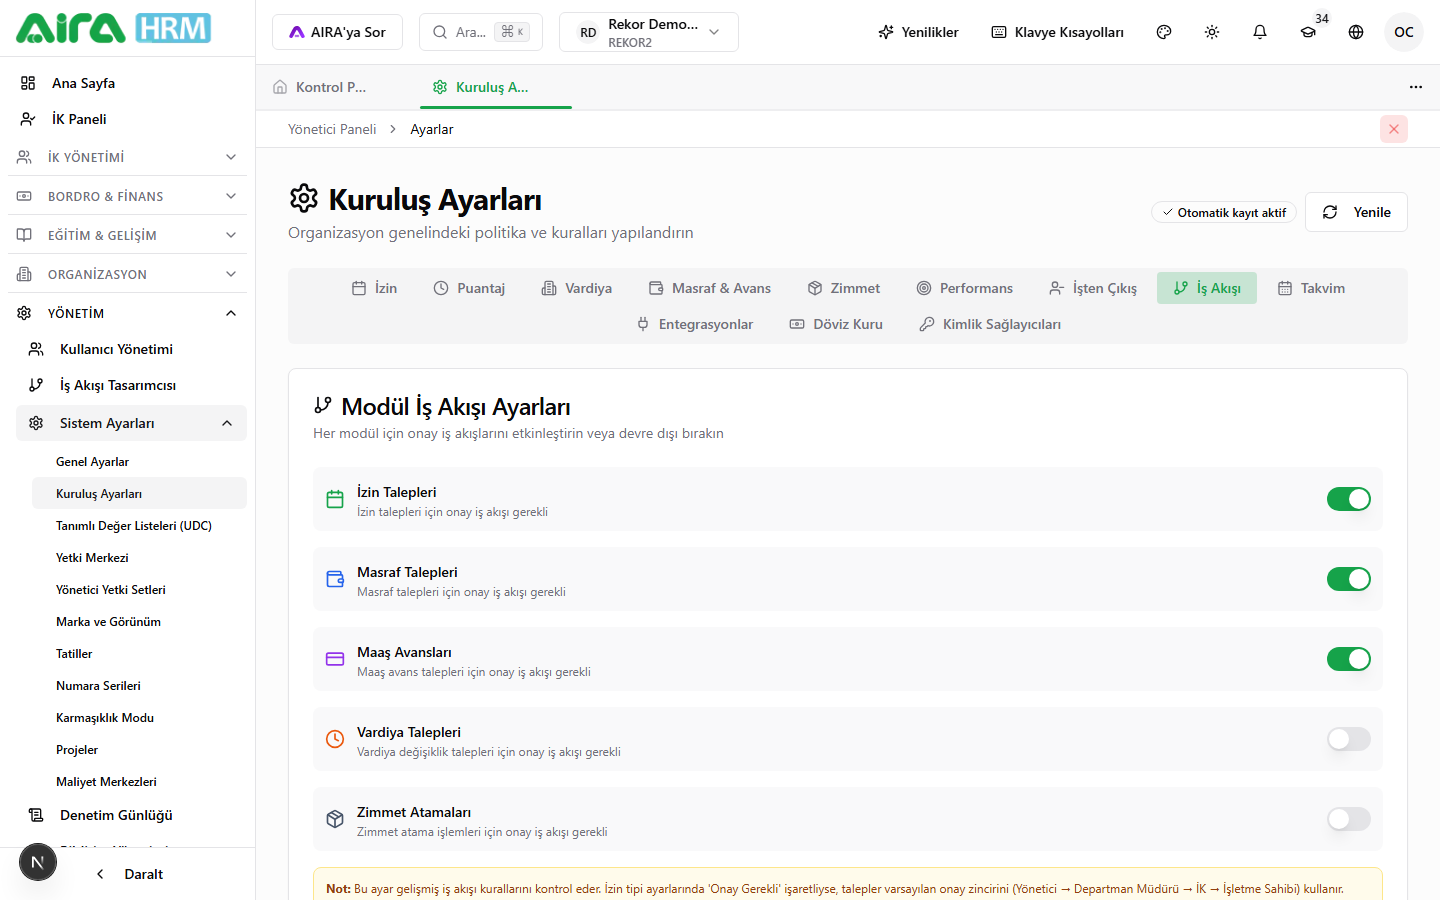
Task: Click the Modül İş Akışı branch icon
Action: click(322, 405)
